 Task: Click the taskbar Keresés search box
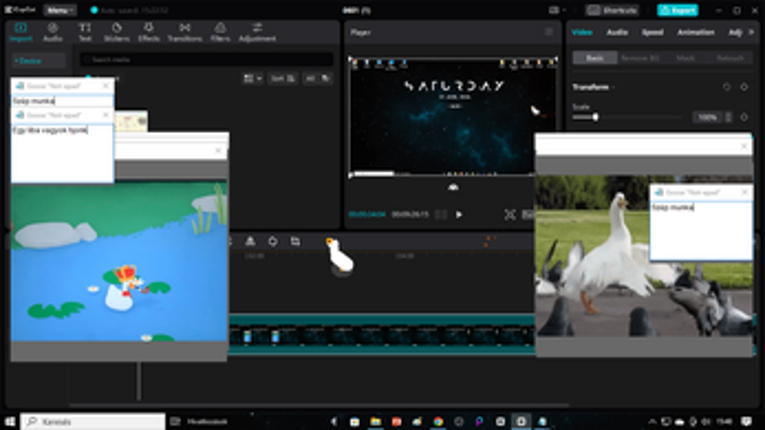click(93, 421)
